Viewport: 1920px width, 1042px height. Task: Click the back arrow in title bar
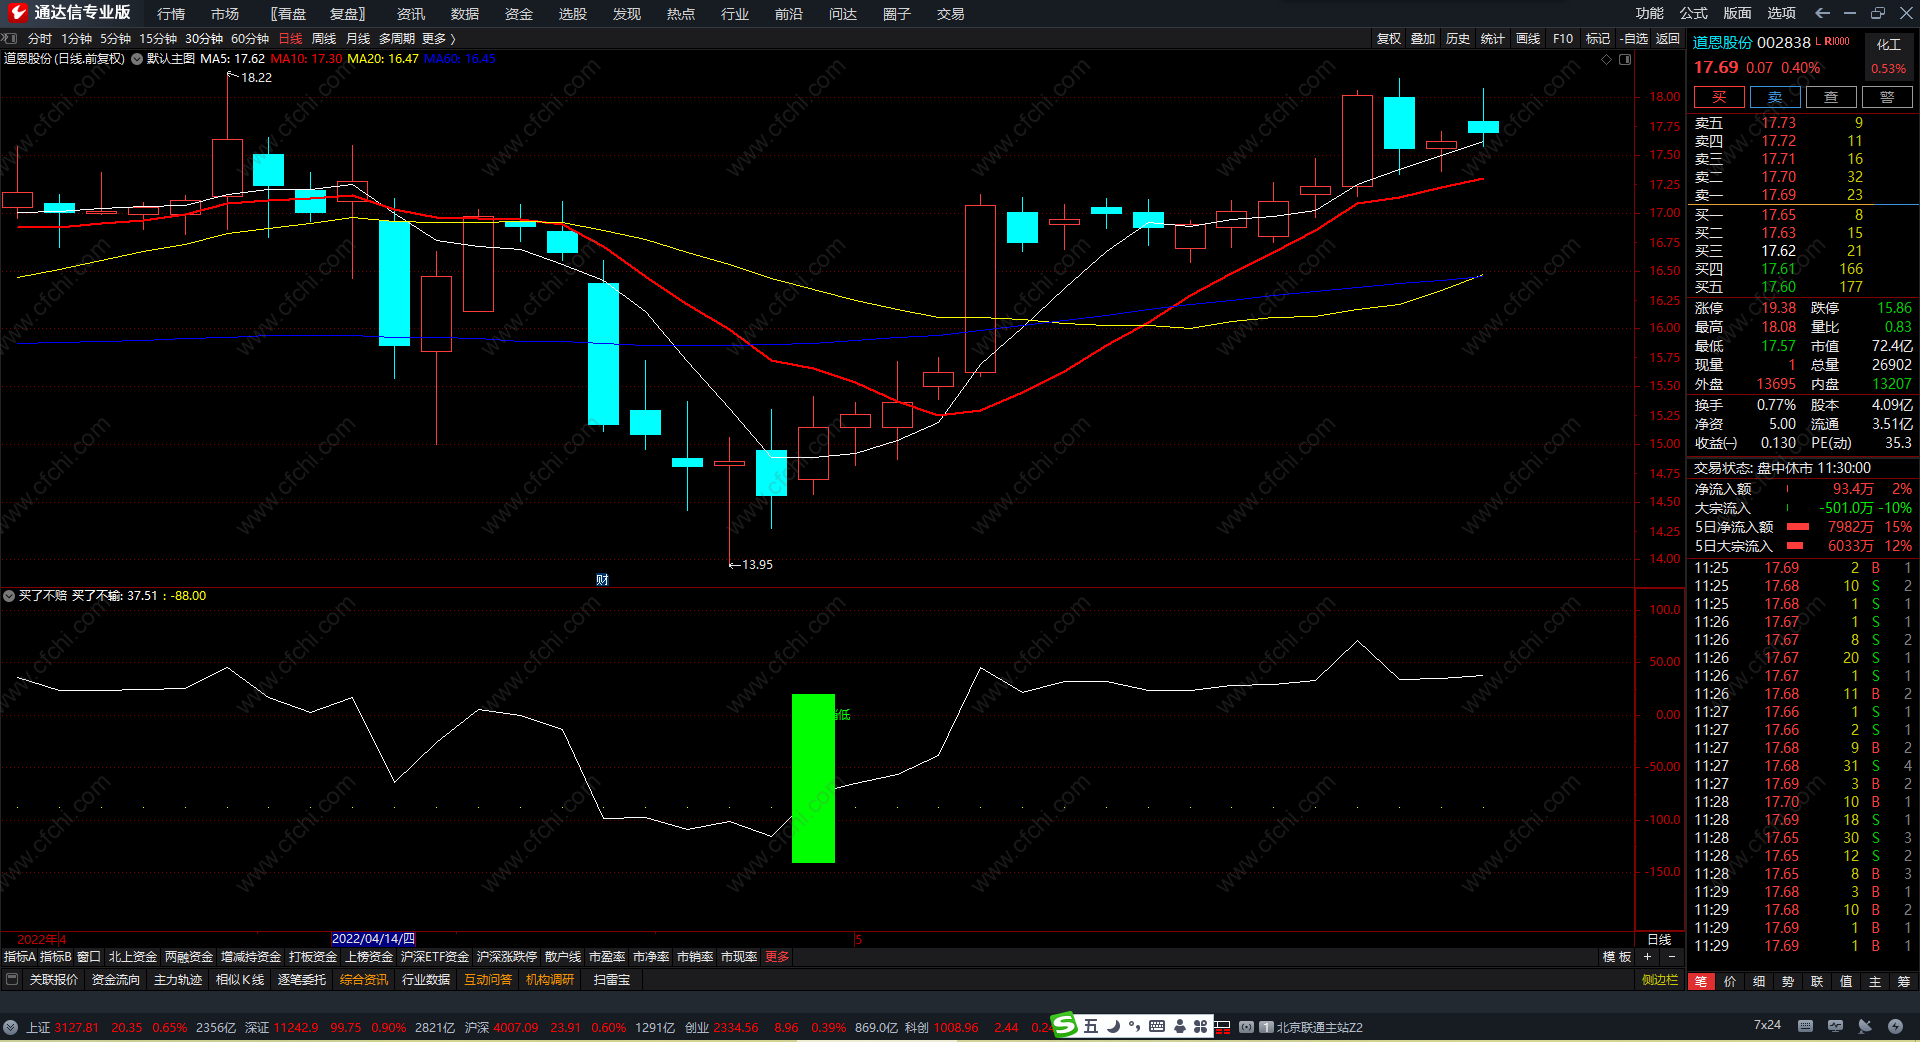[x=1822, y=13]
